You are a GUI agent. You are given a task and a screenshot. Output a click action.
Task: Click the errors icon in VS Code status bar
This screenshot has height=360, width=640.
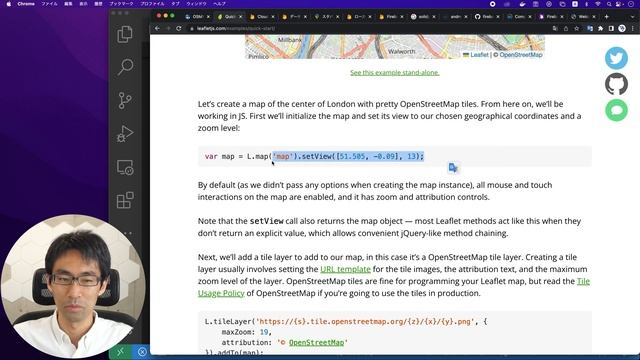point(142,351)
